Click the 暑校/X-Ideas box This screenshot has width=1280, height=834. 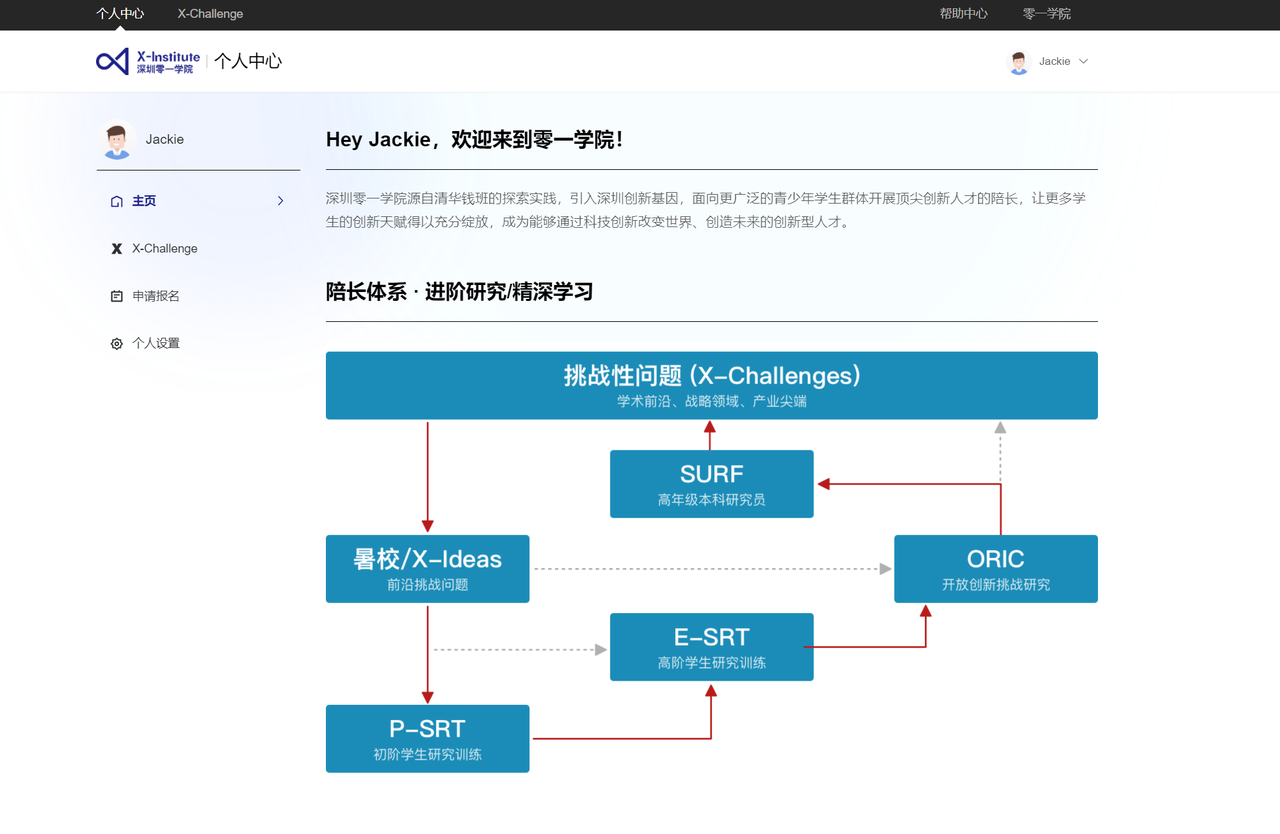point(428,569)
